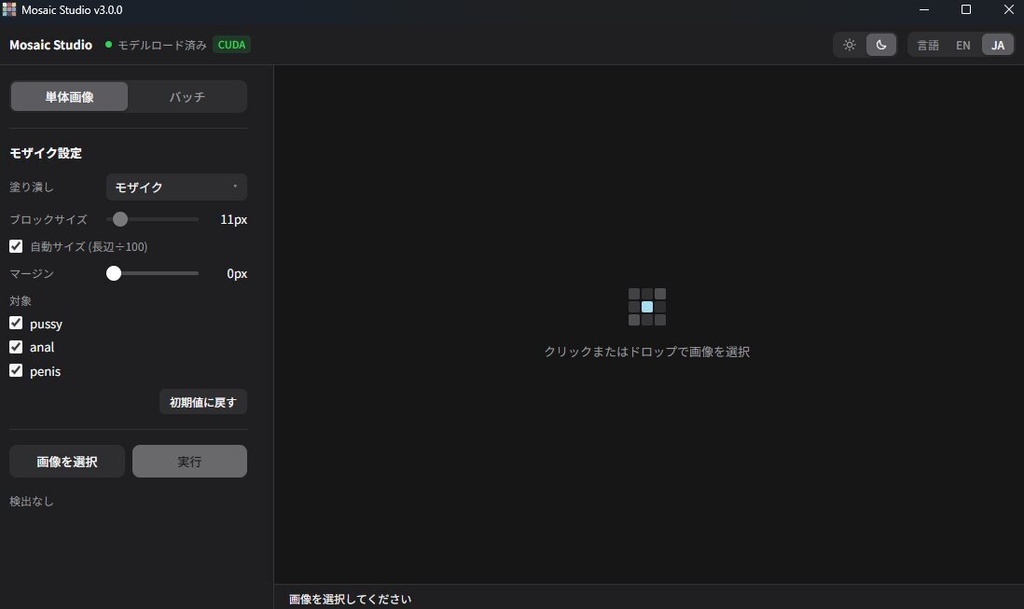Viewport: 1024px width, 609px height.
Task: Click the 検出なし status text
Action: (31, 501)
